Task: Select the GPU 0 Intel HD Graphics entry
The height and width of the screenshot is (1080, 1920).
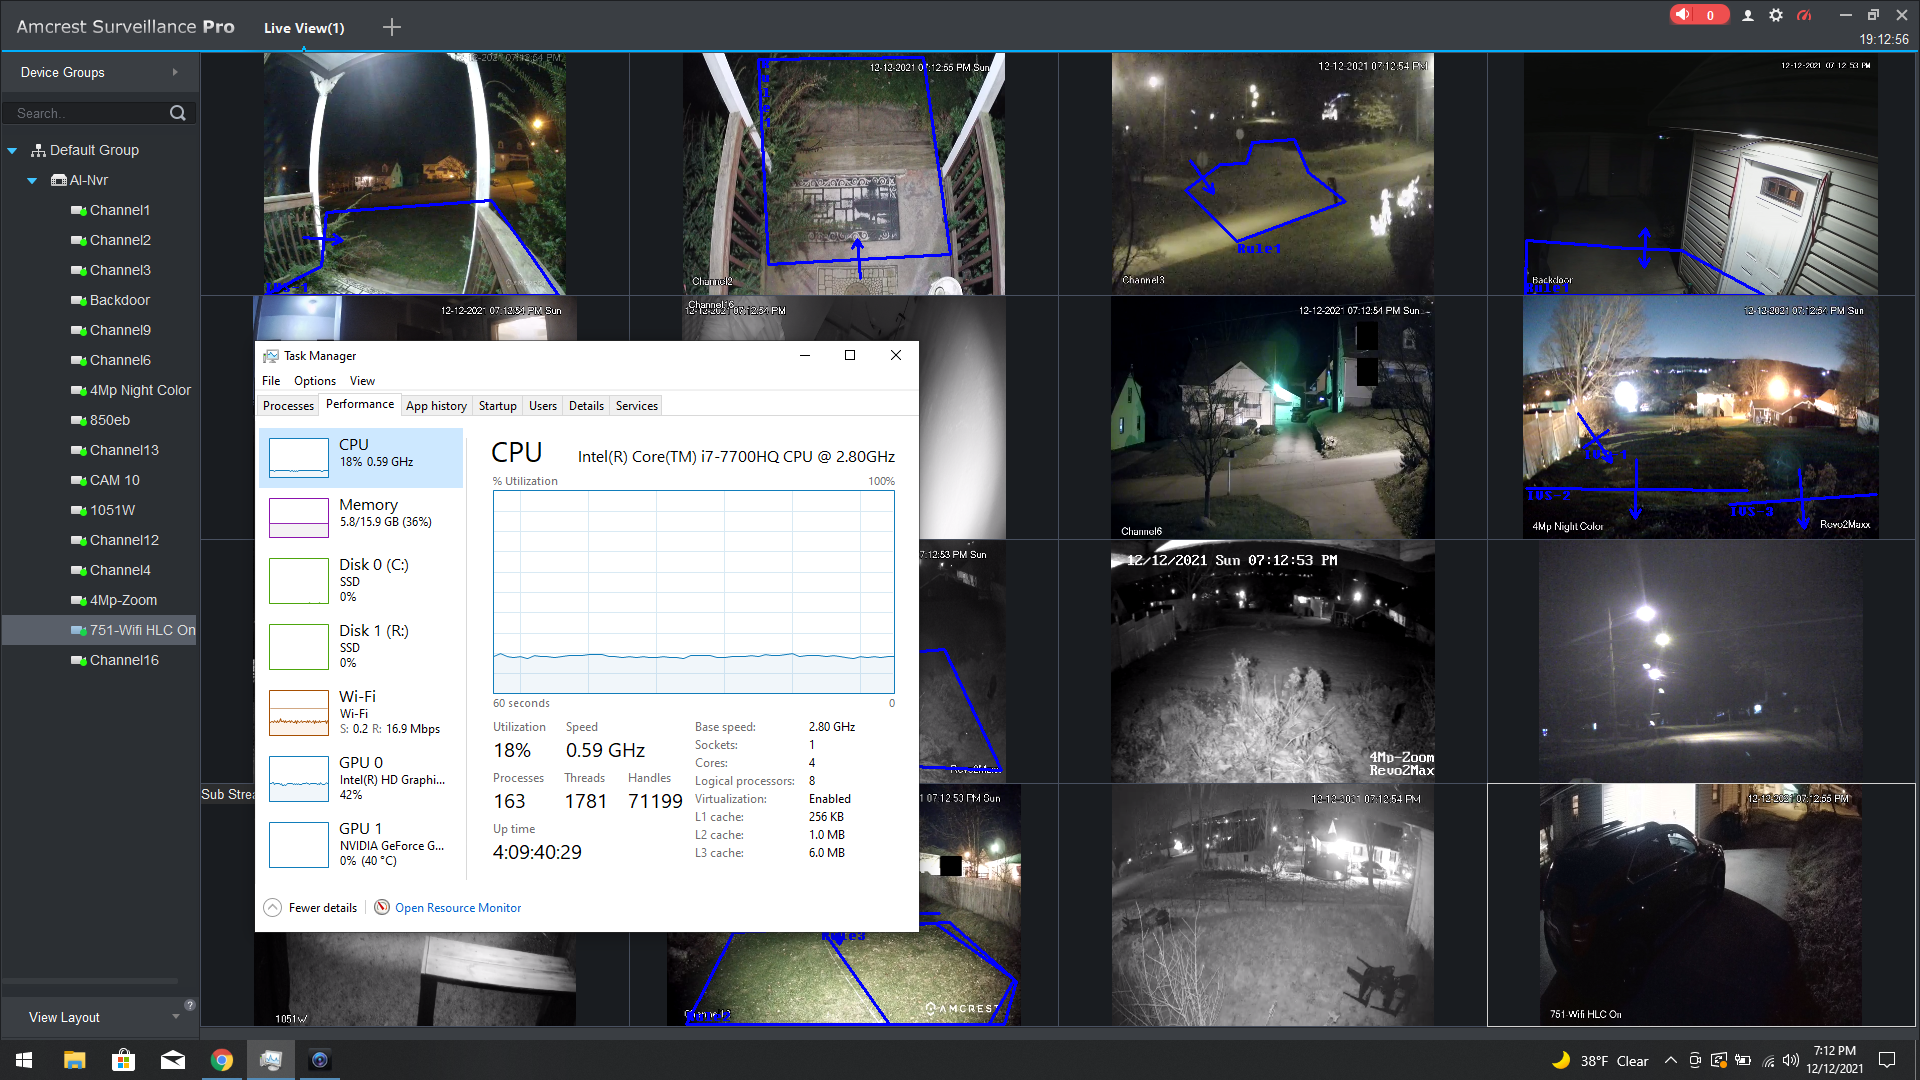Action: [361, 779]
